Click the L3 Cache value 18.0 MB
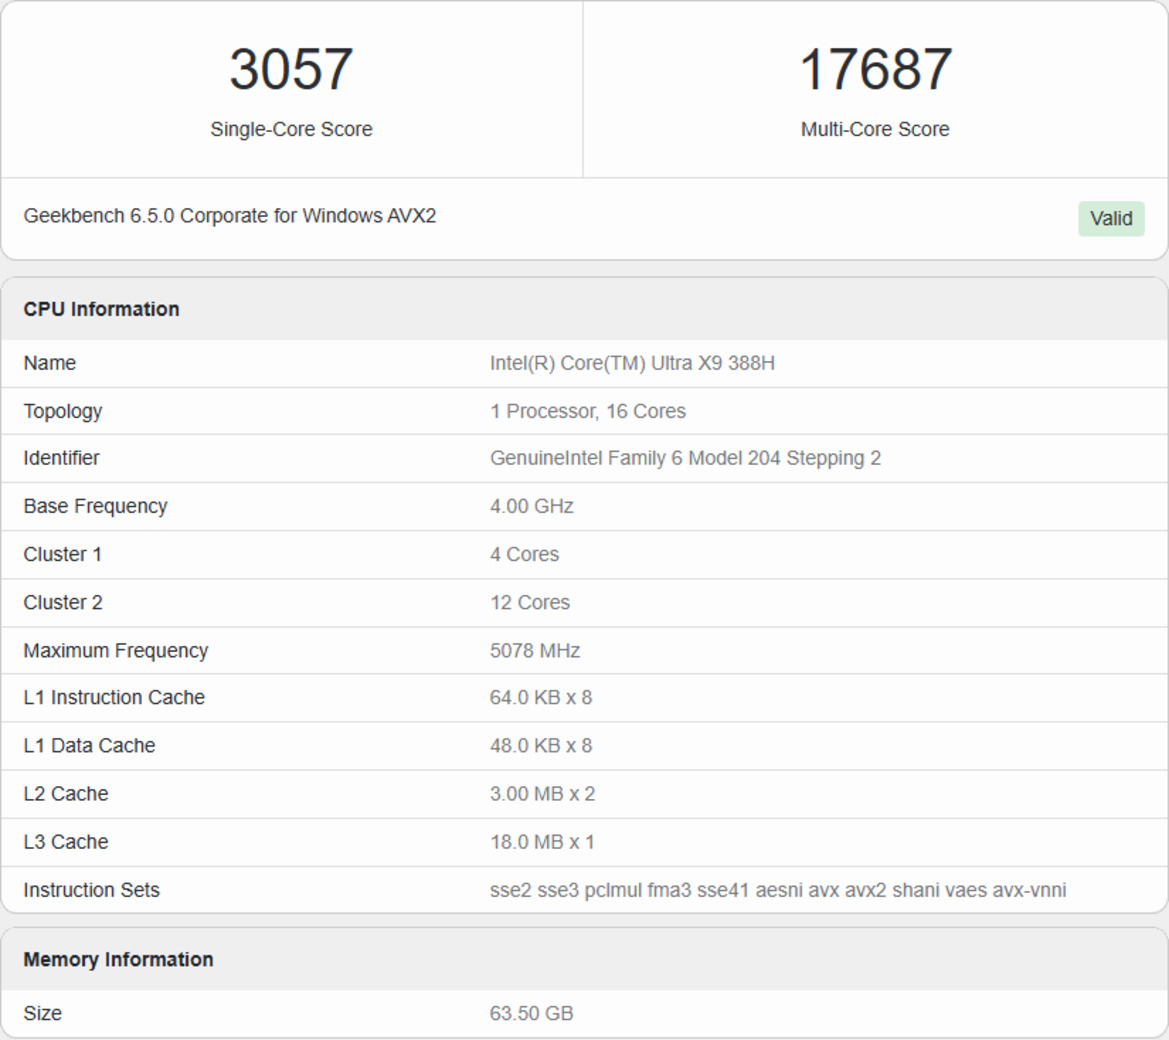 pos(542,842)
